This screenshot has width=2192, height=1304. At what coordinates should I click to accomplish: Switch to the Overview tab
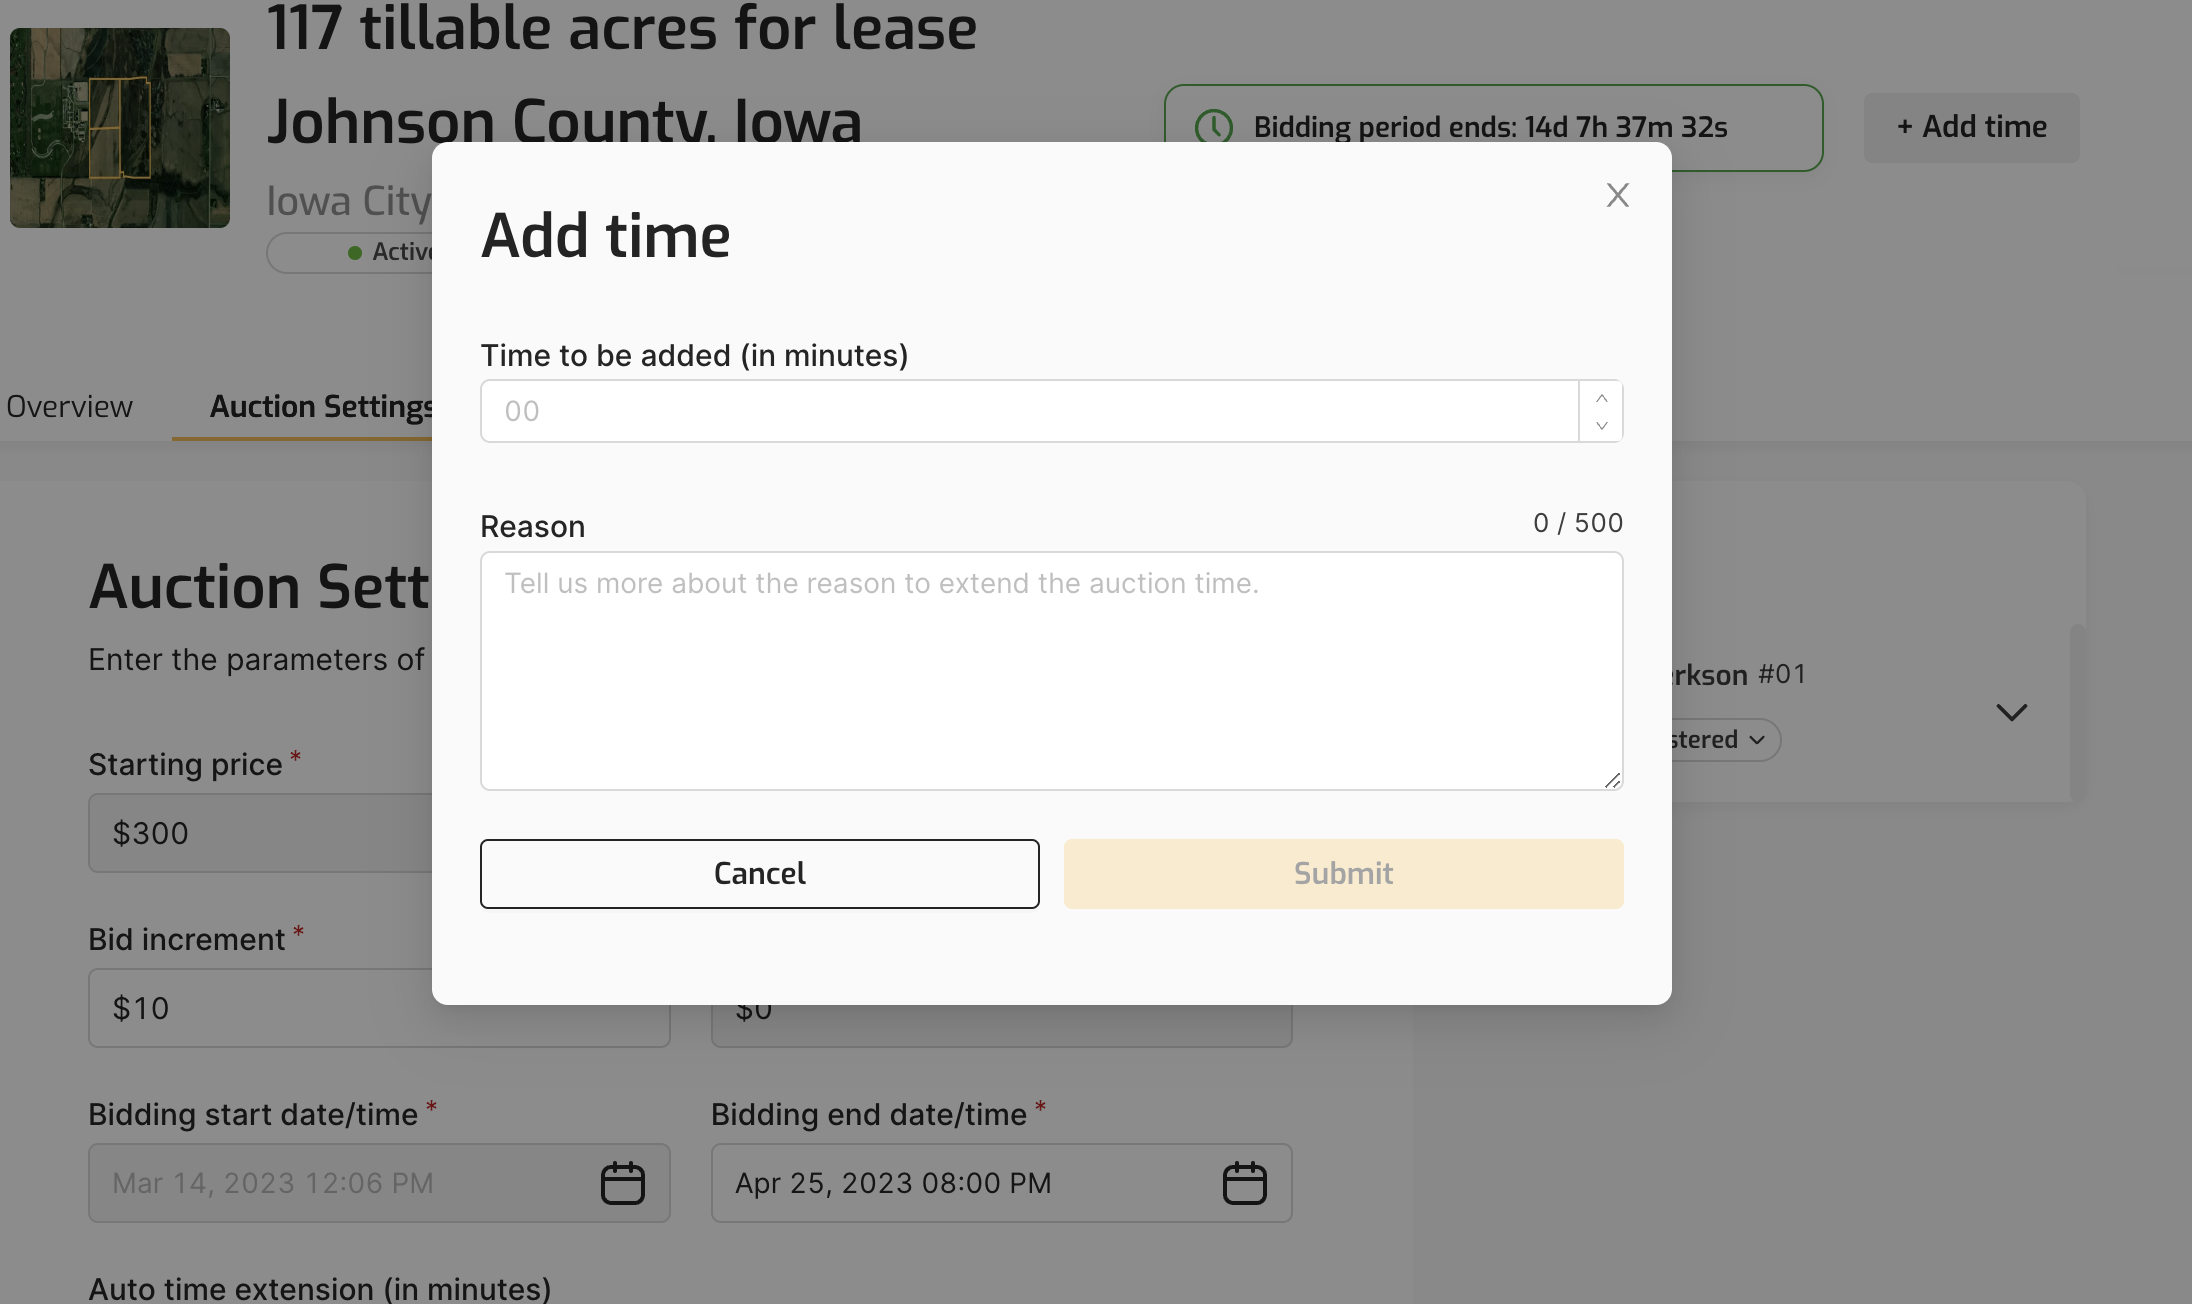click(69, 406)
